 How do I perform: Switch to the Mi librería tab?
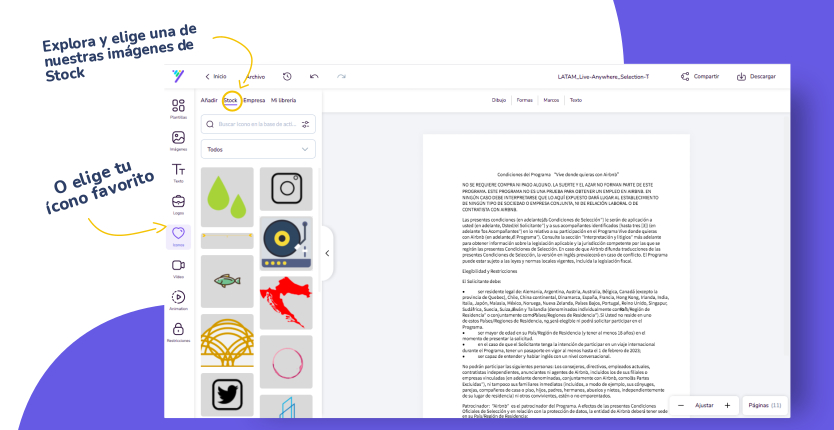[x=283, y=100]
